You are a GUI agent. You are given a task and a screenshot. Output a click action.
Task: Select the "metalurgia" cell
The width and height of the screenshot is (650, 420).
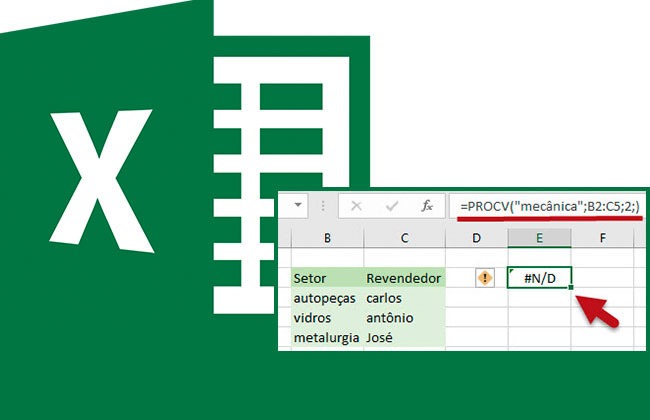327,337
